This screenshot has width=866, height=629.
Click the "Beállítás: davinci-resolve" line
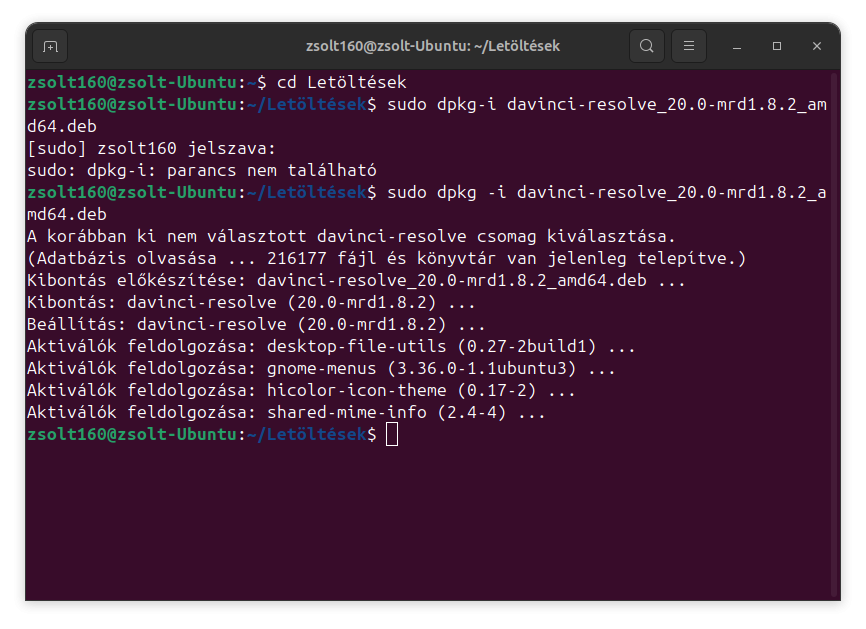click(x=256, y=324)
